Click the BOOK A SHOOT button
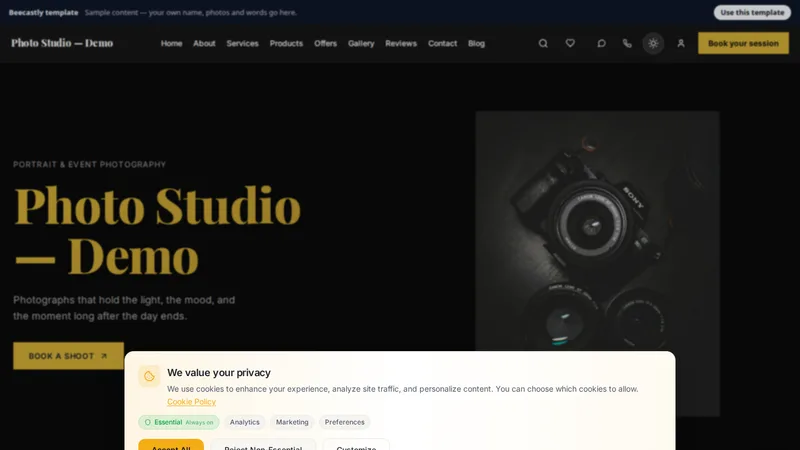The width and height of the screenshot is (800, 450). (x=68, y=356)
